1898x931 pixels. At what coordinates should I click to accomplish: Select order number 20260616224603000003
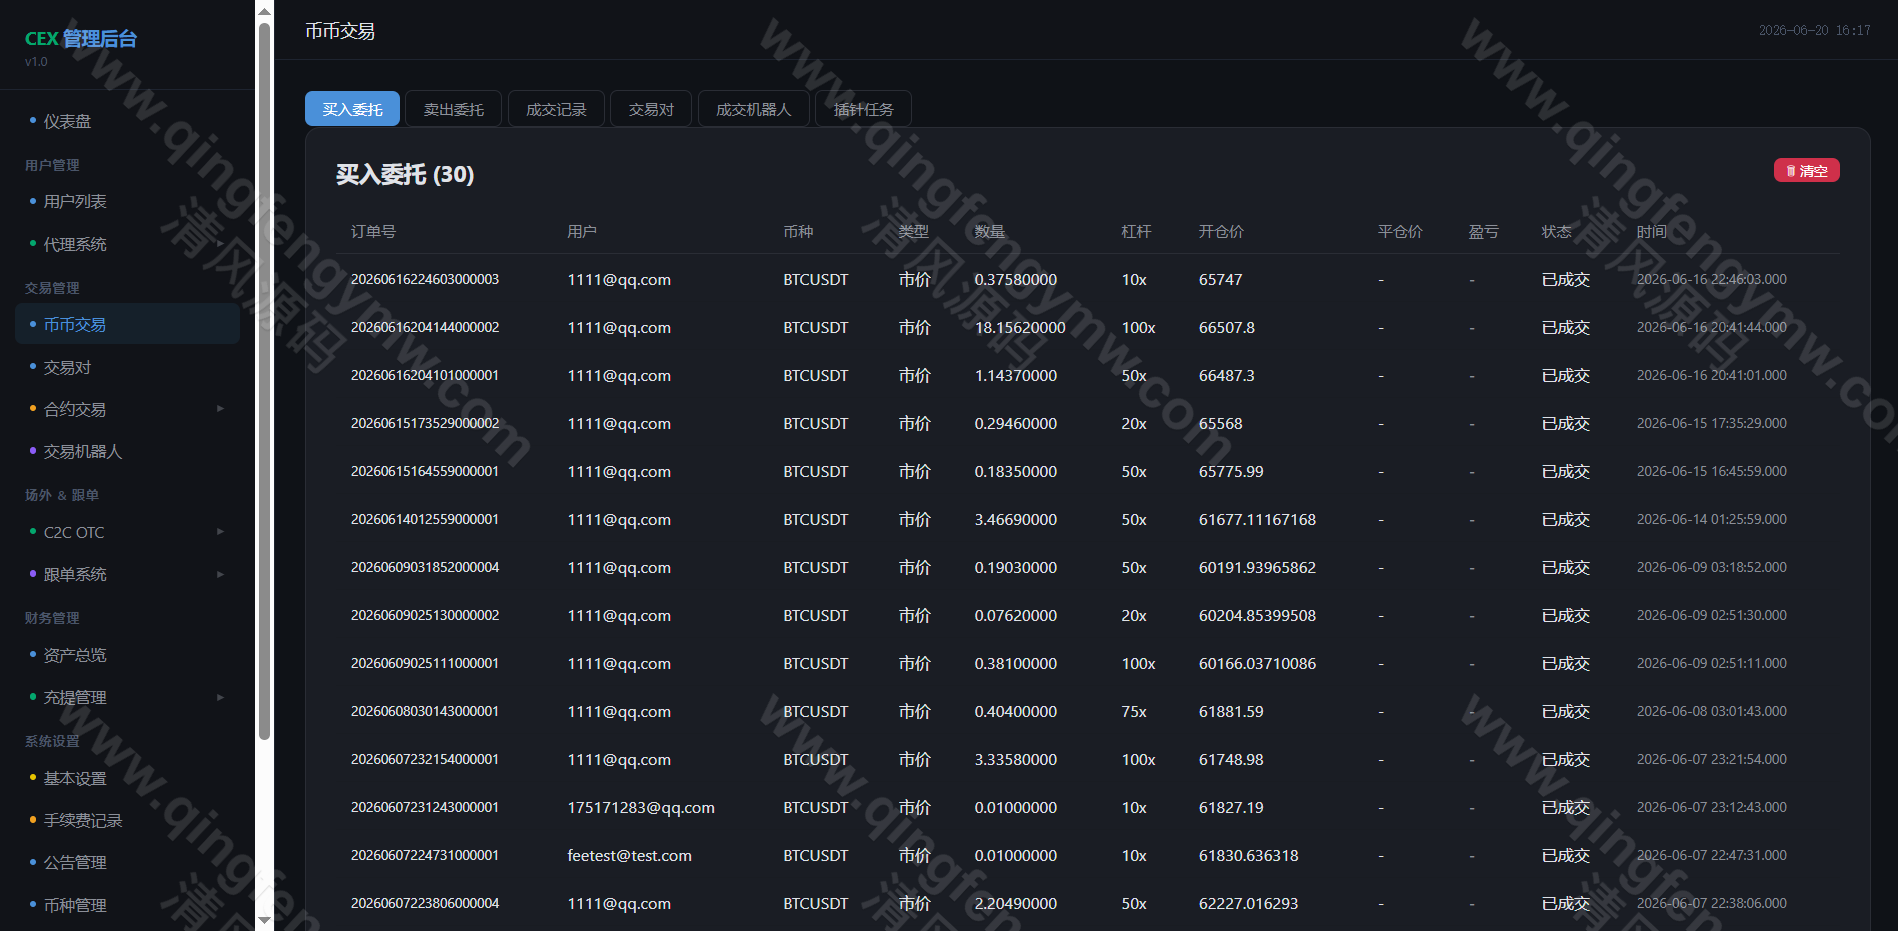425,279
